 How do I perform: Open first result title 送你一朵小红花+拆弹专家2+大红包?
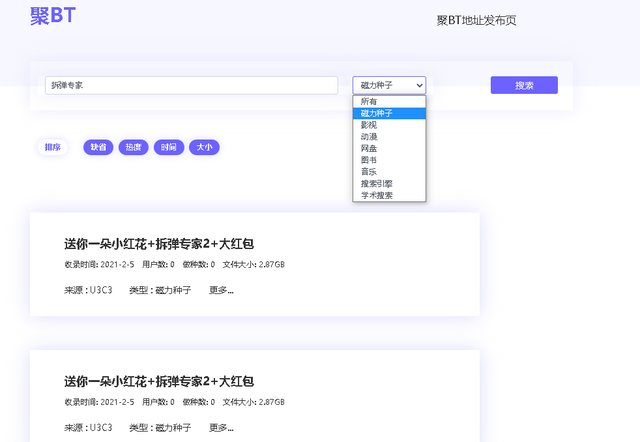click(x=159, y=244)
